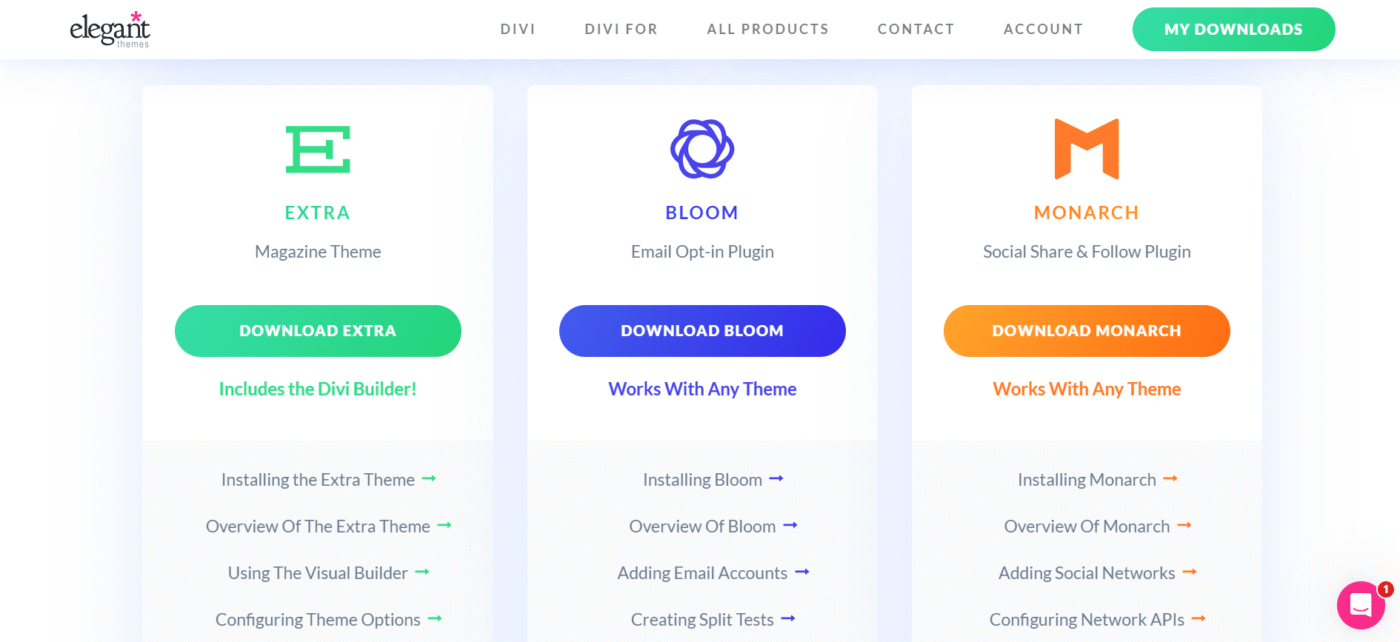The height and width of the screenshot is (642, 1400).
Task: Click the Elegant Themes logo
Action: coord(110,29)
